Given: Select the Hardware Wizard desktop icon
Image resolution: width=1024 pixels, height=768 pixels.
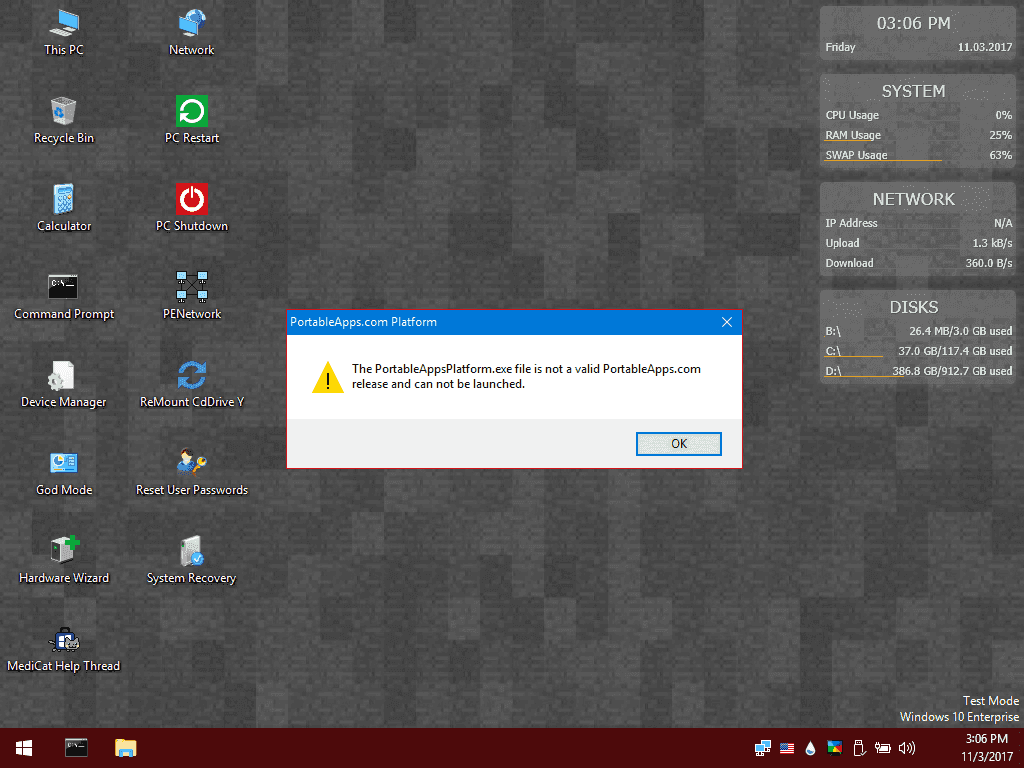Looking at the screenshot, I should [64, 560].
